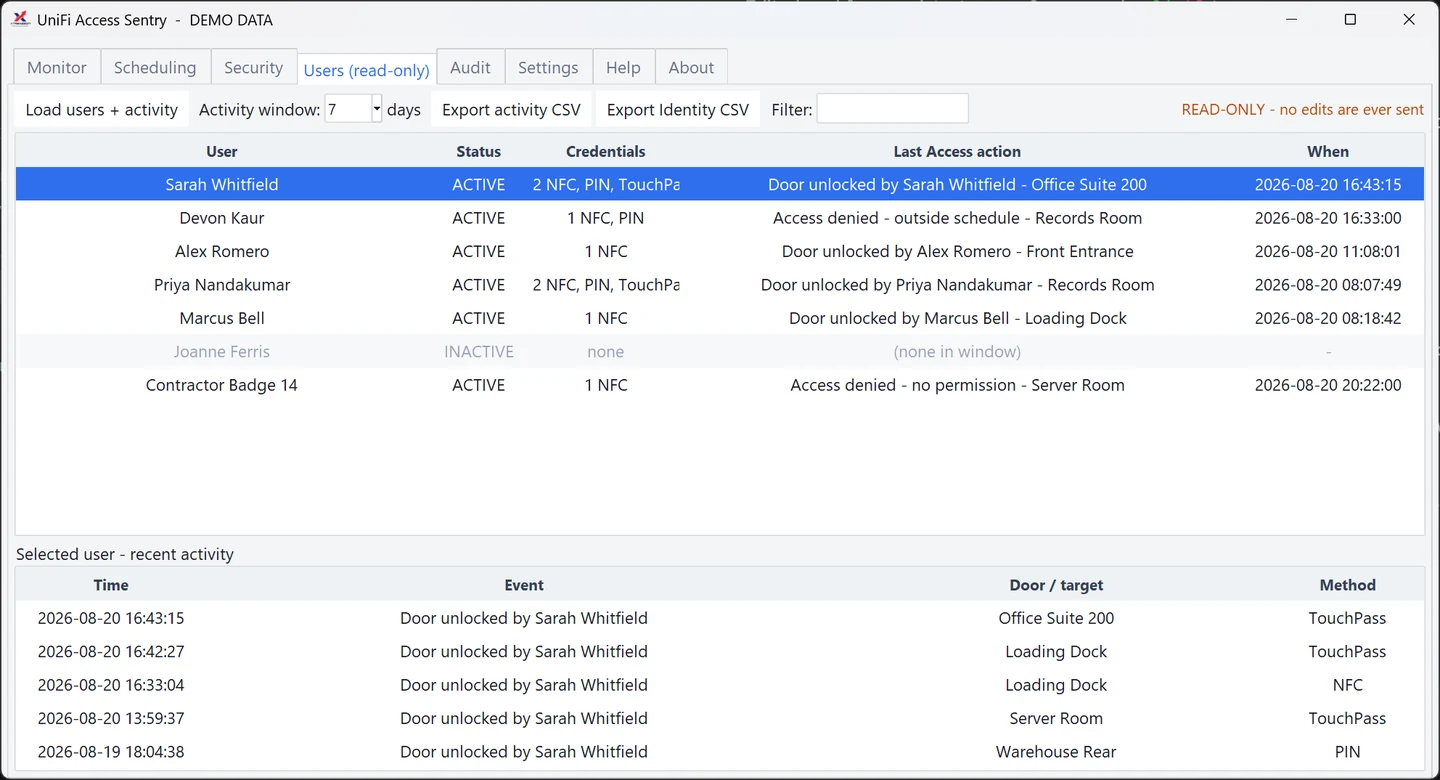Open the Settings tab
The width and height of the screenshot is (1440, 780).
point(548,68)
